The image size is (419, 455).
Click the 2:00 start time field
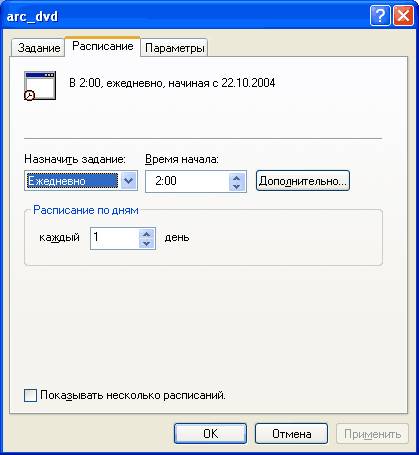[x=188, y=182]
